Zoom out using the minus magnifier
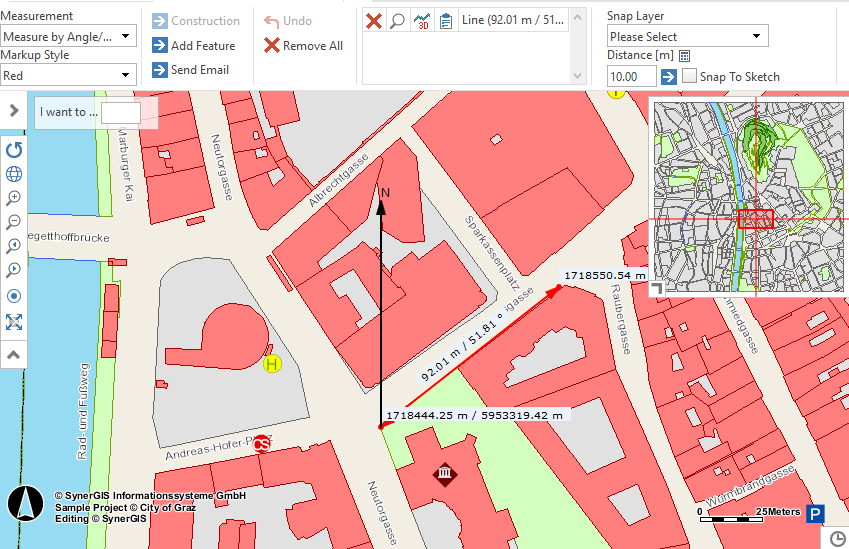849x549 pixels. coord(14,222)
